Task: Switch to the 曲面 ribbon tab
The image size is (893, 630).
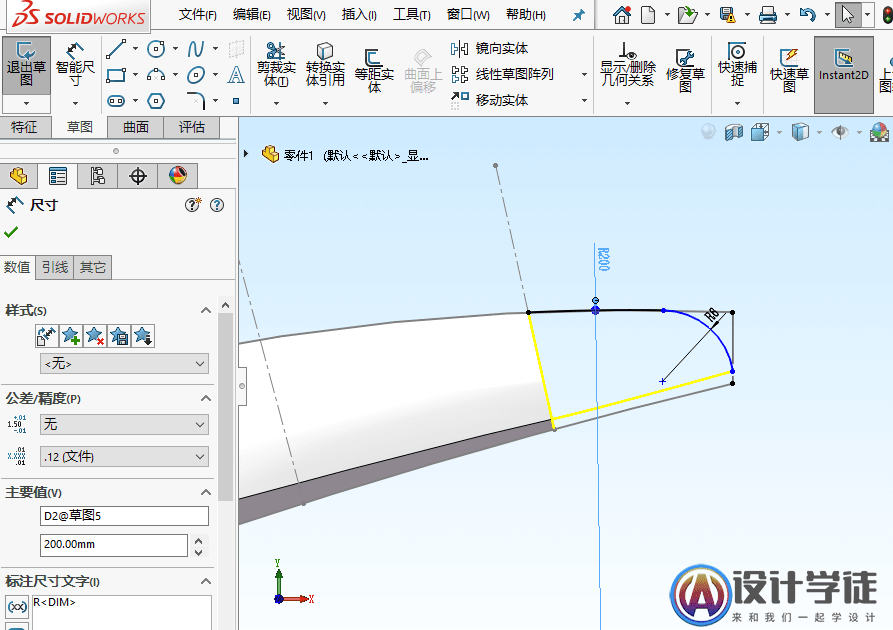Action: 136,127
